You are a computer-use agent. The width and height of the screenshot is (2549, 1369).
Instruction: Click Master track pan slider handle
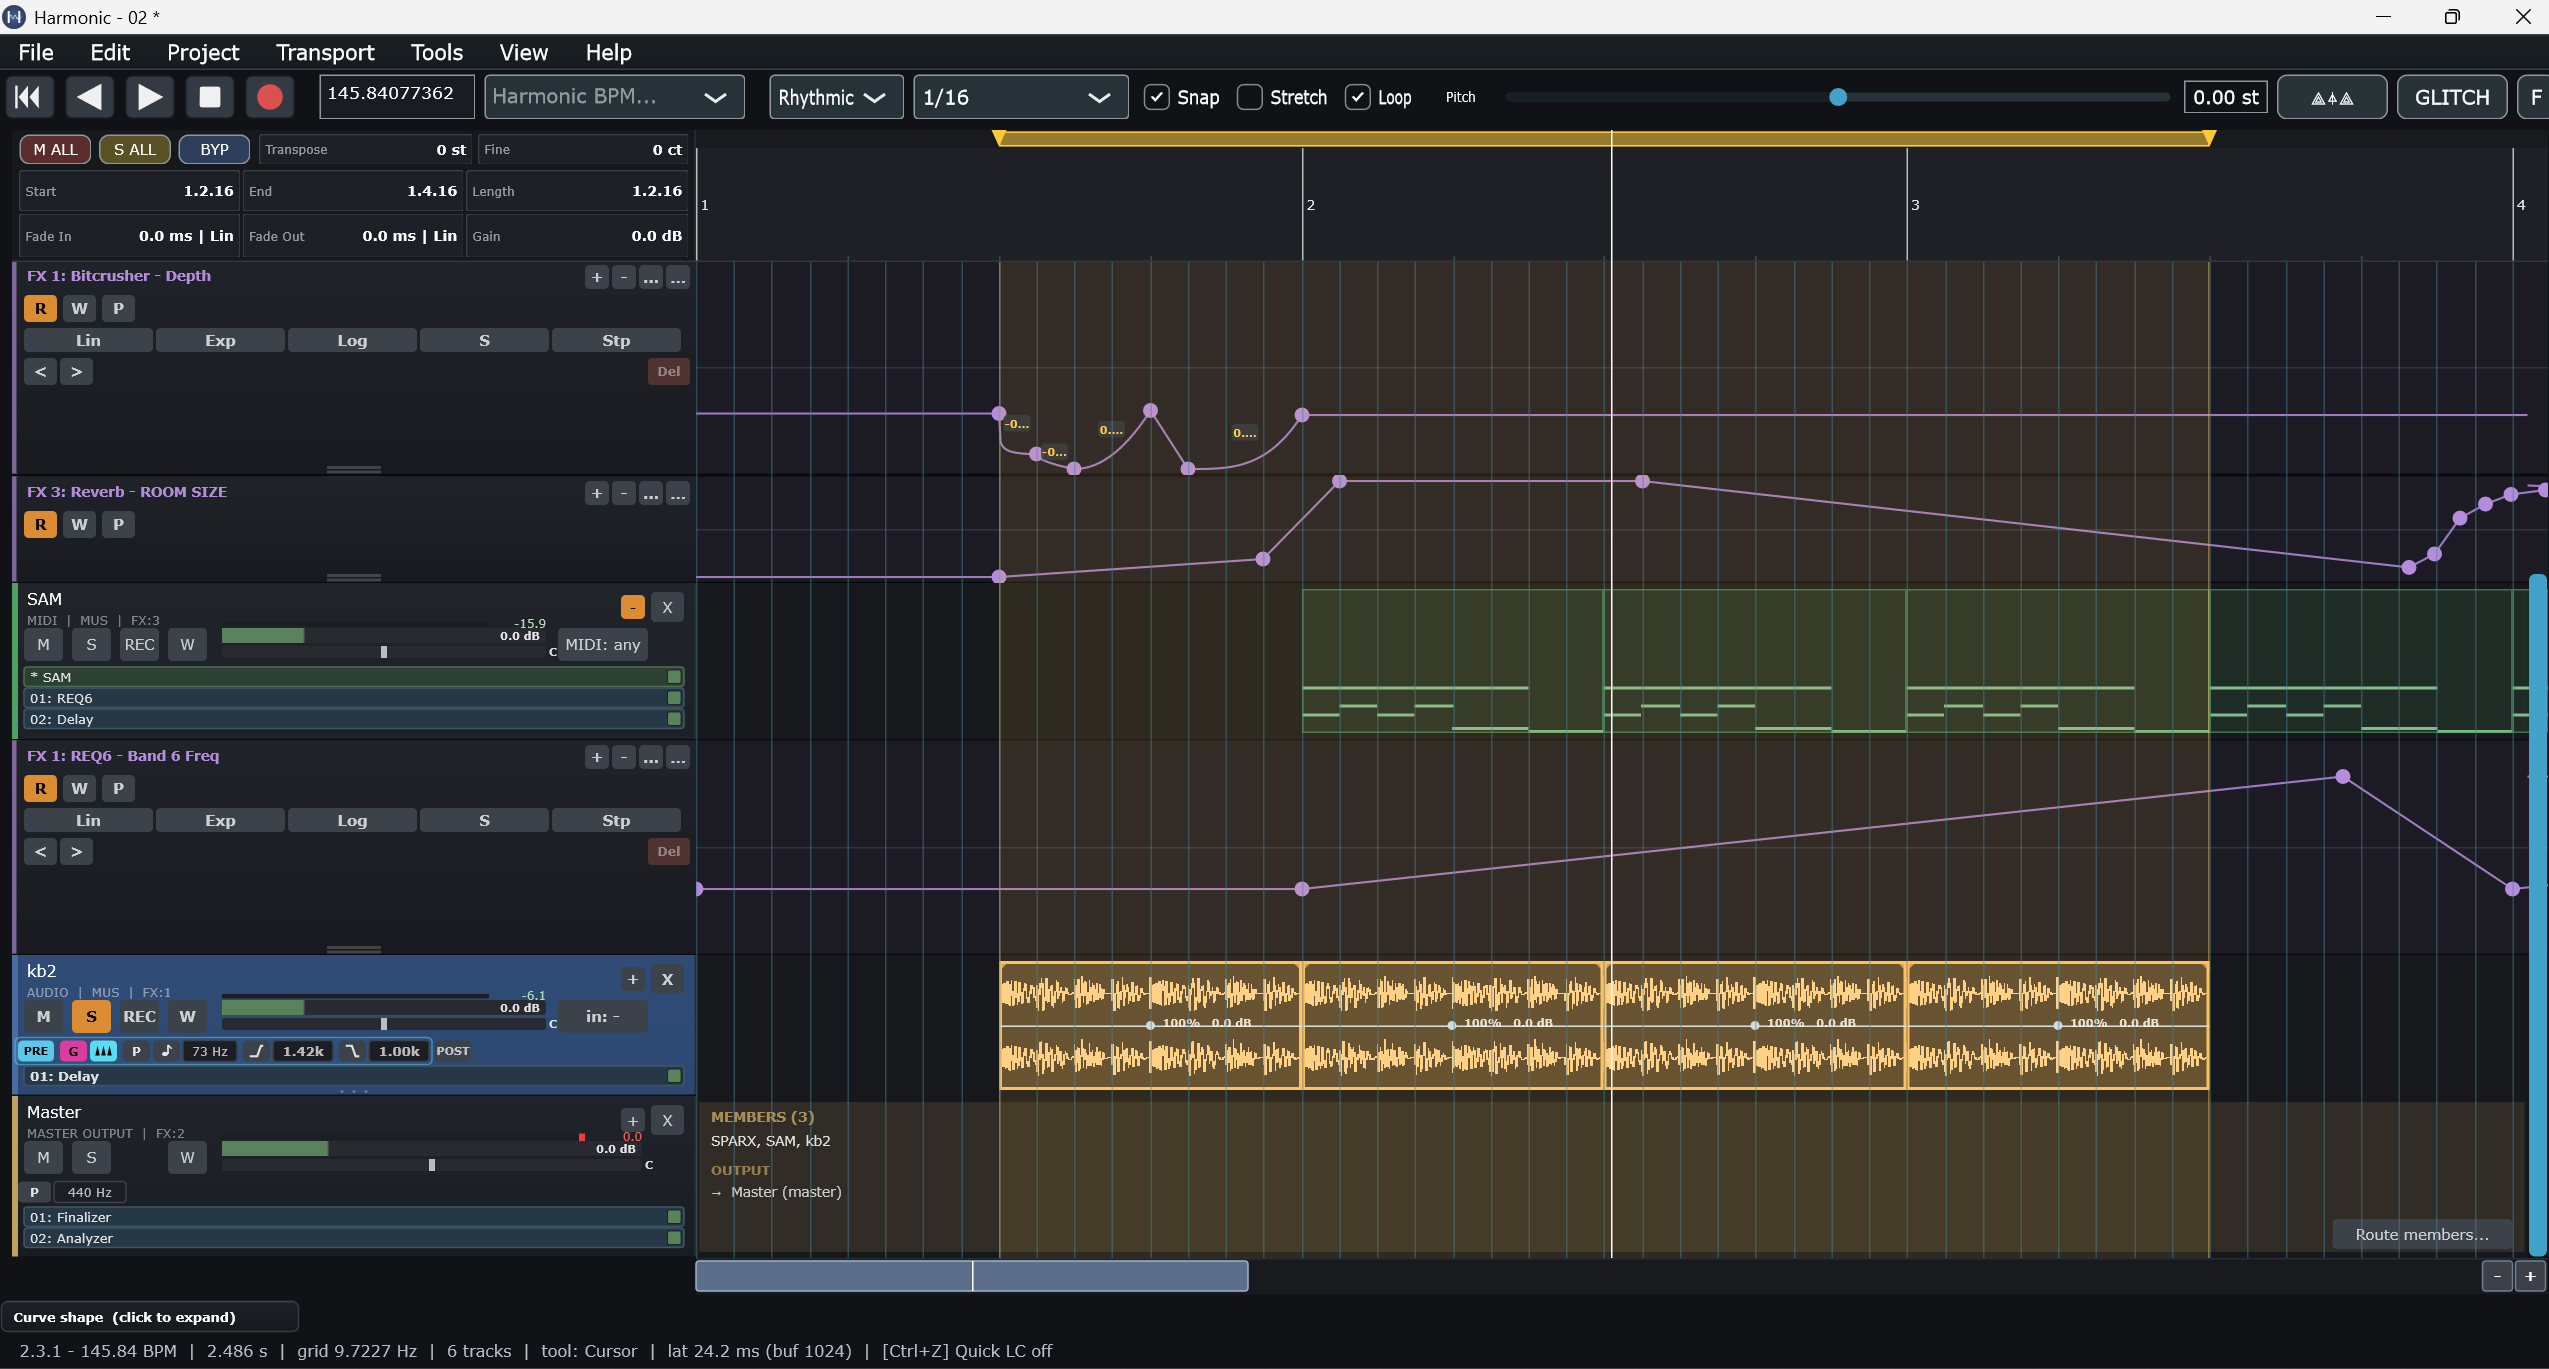(x=432, y=1165)
